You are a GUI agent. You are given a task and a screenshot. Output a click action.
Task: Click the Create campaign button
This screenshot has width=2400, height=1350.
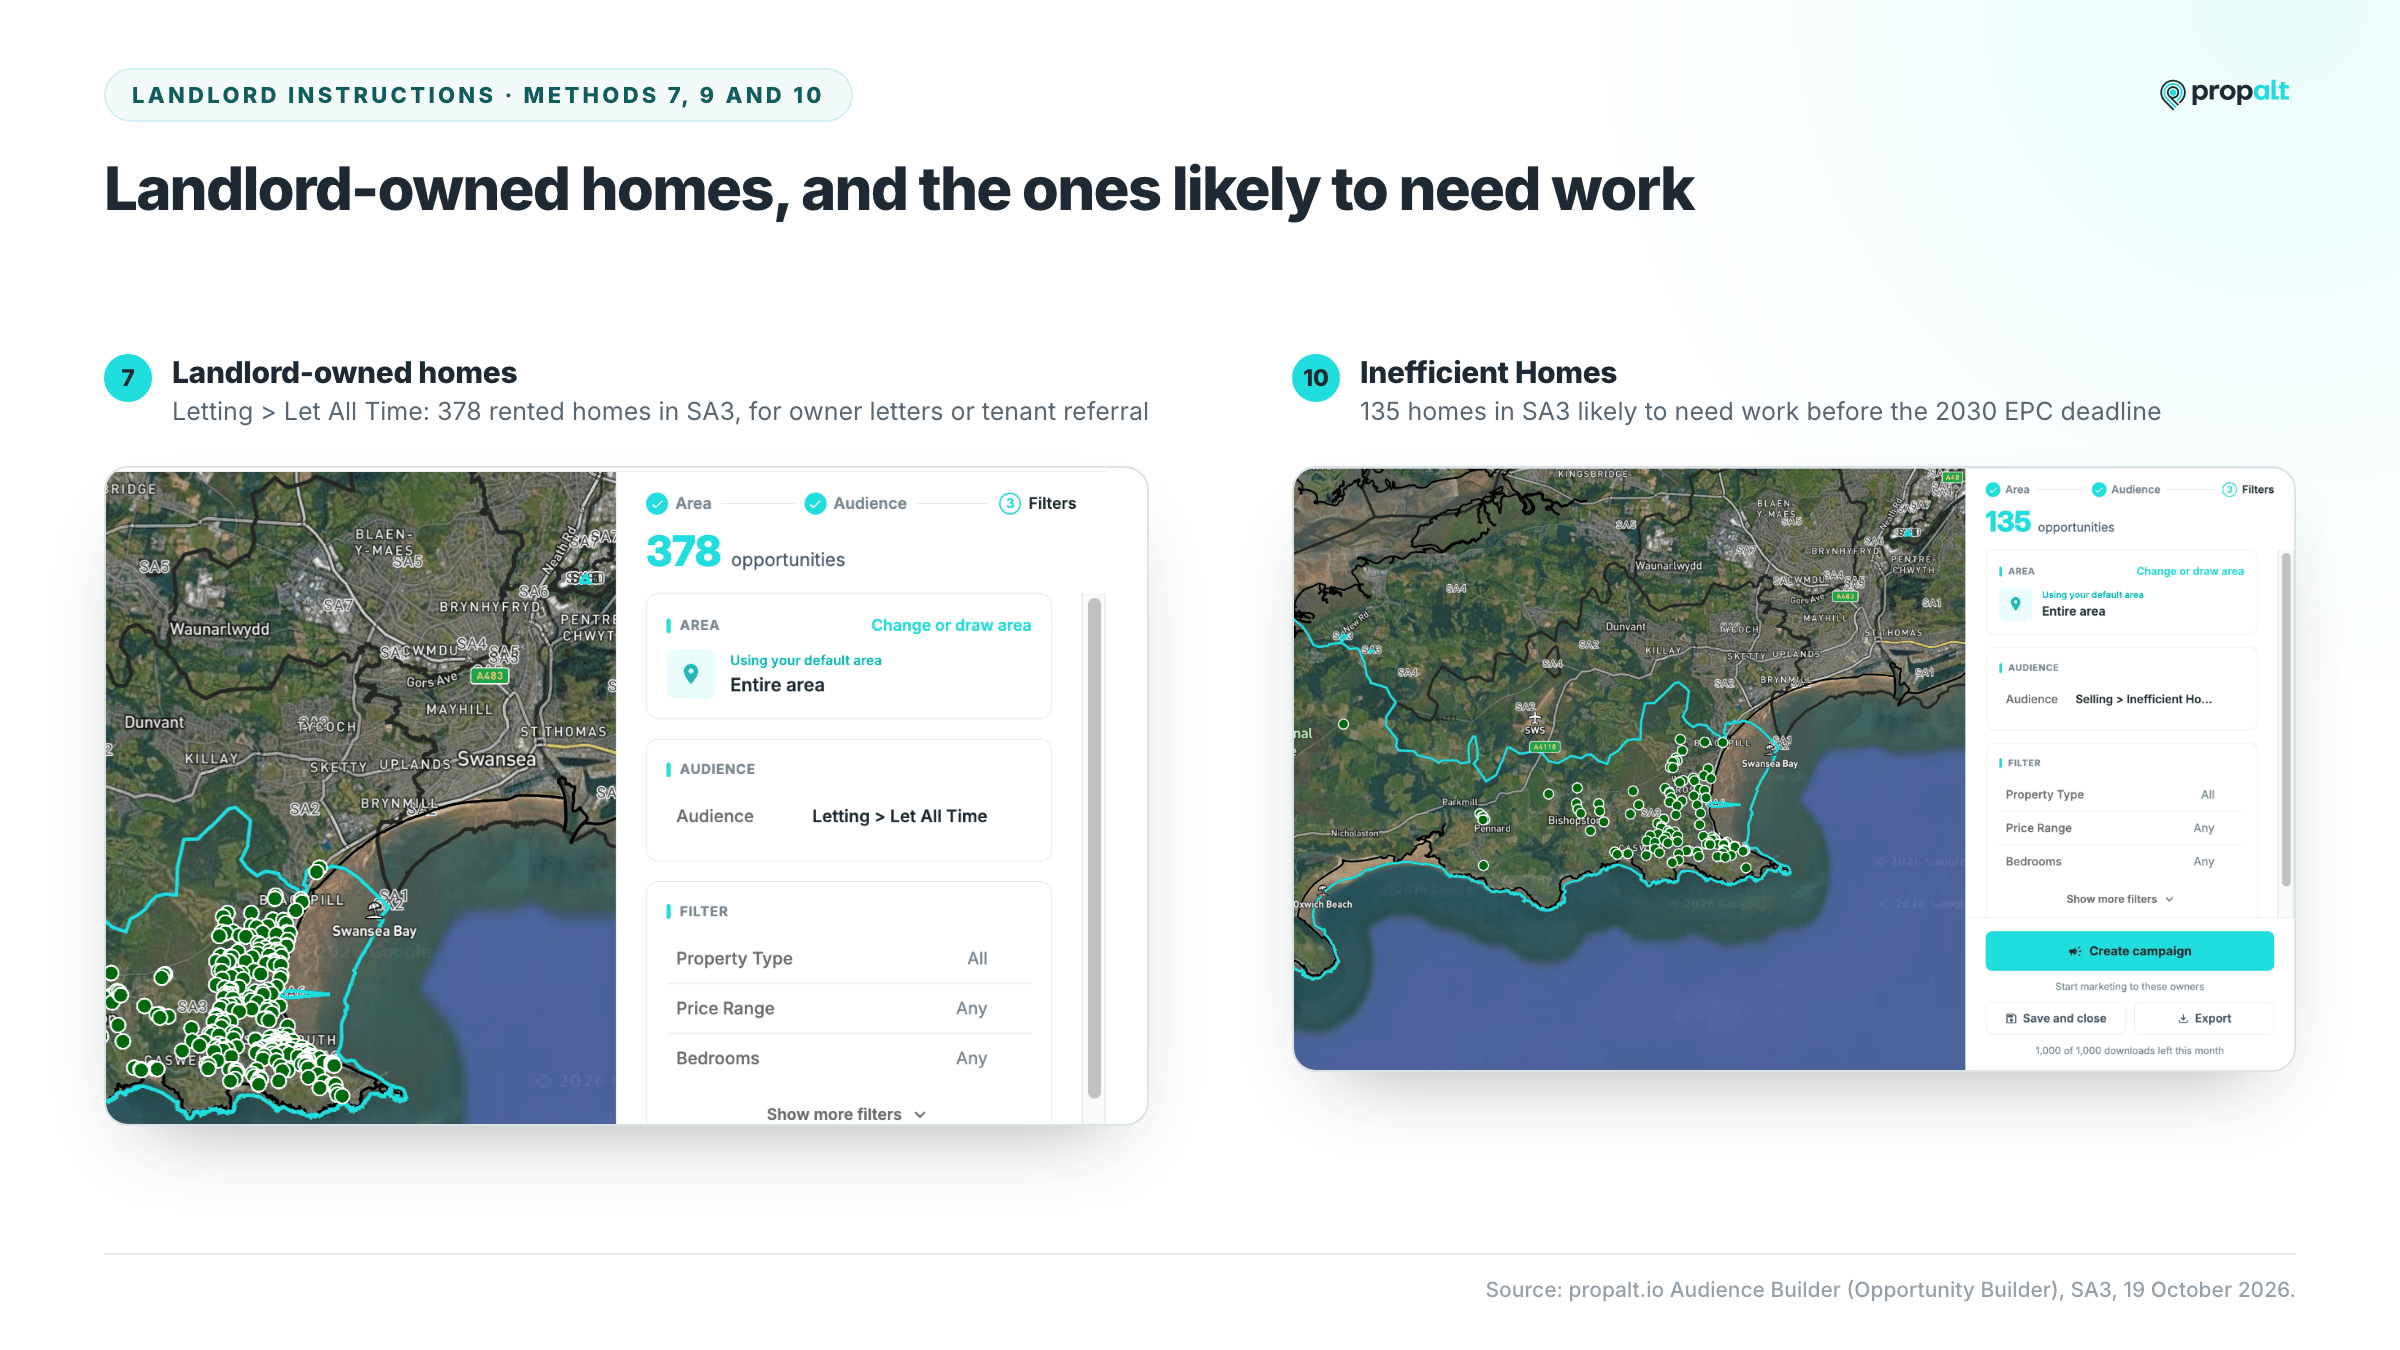[x=2130, y=951]
